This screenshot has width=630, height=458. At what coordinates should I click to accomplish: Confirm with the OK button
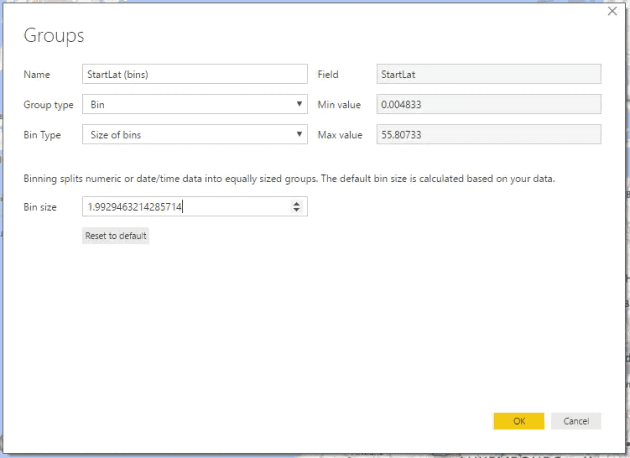(519, 421)
